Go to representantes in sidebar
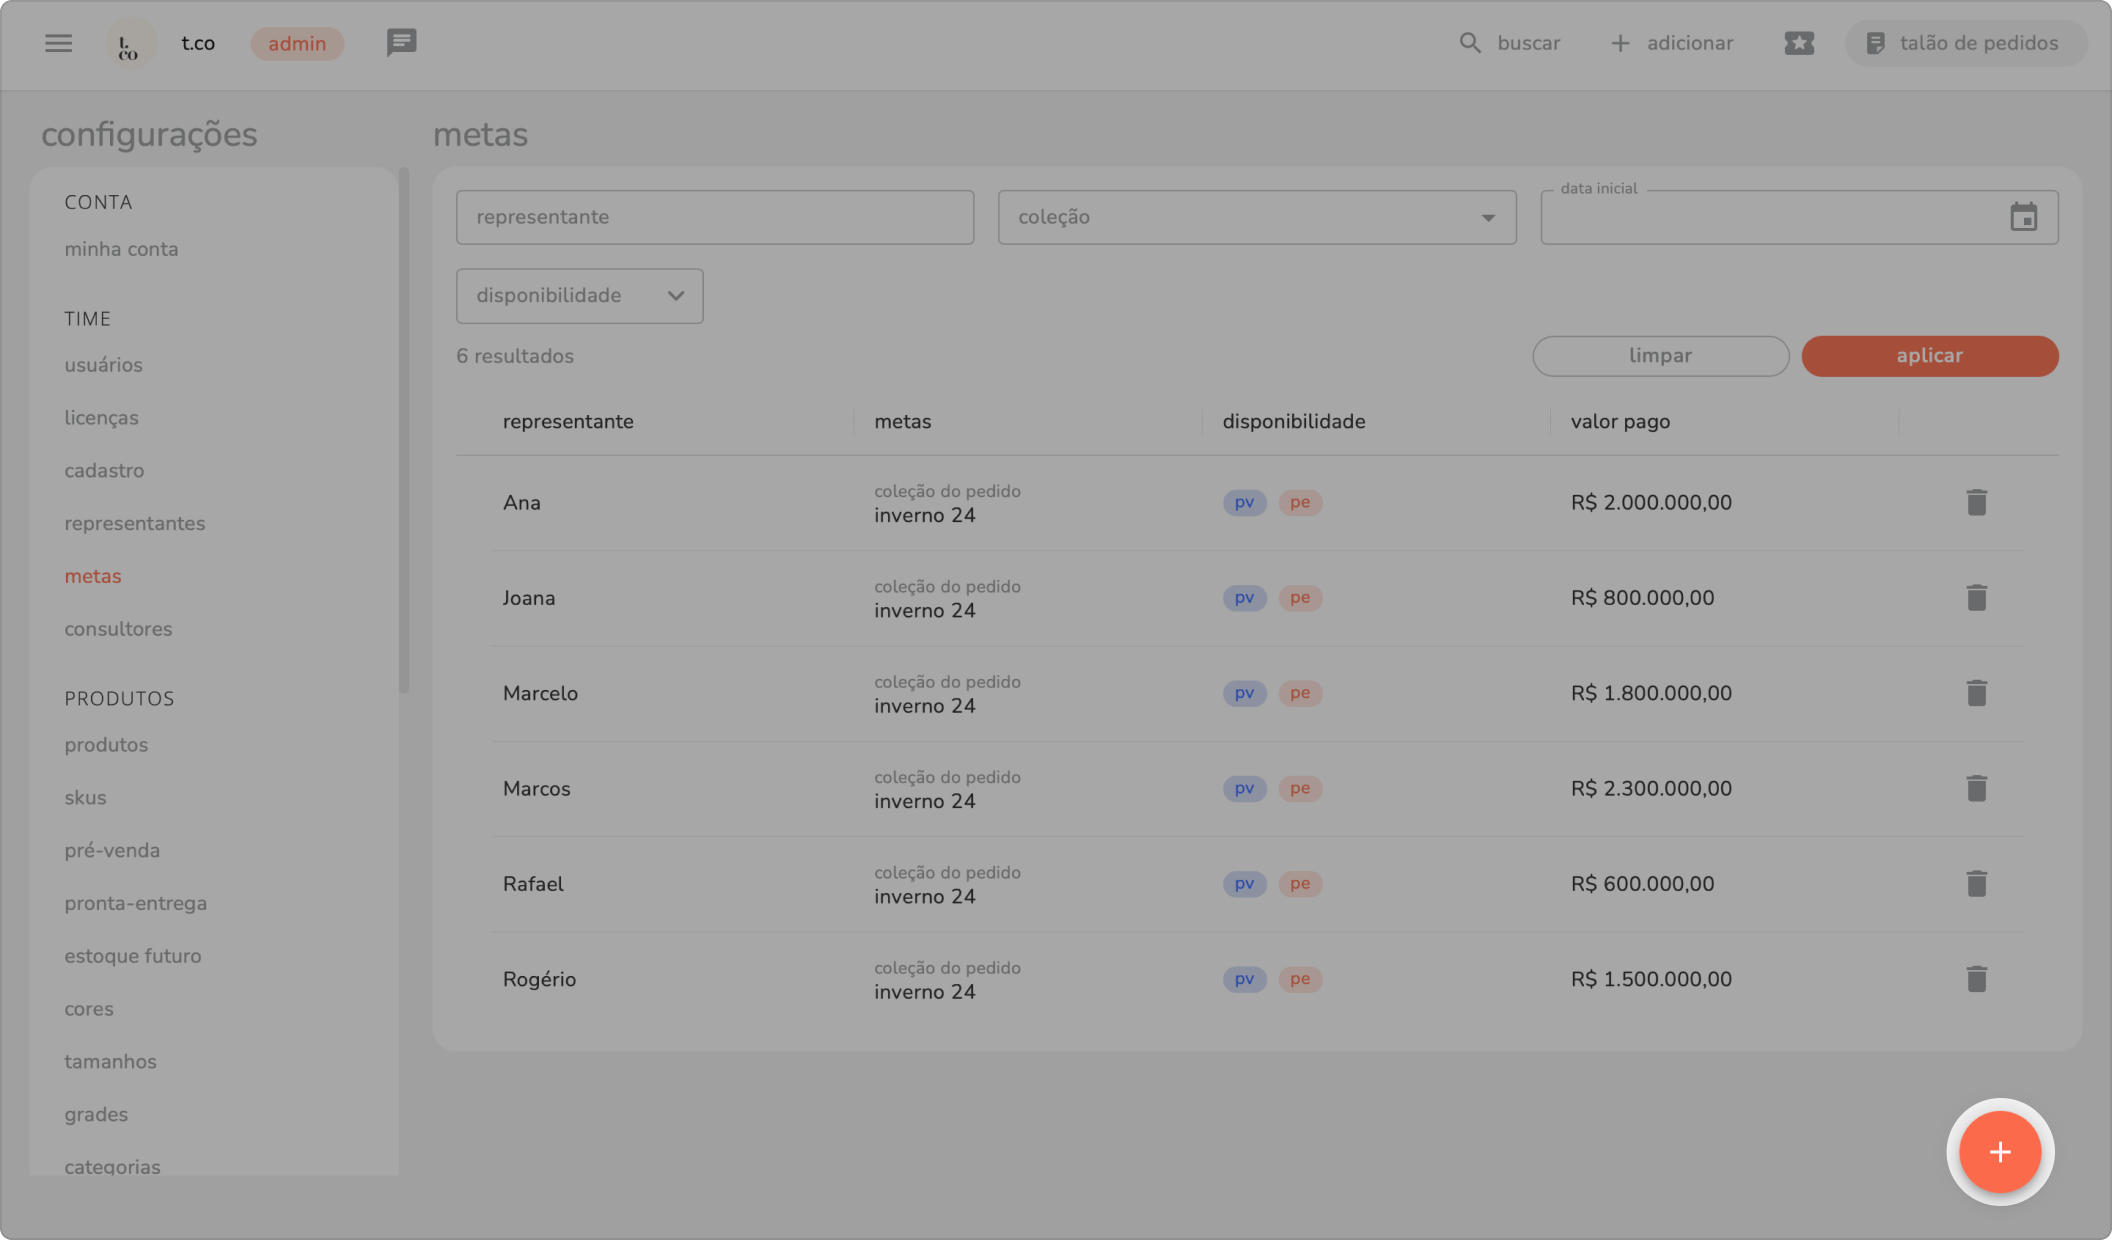The width and height of the screenshot is (2112, 1240). pyautogui.click(x=134, y=523)
